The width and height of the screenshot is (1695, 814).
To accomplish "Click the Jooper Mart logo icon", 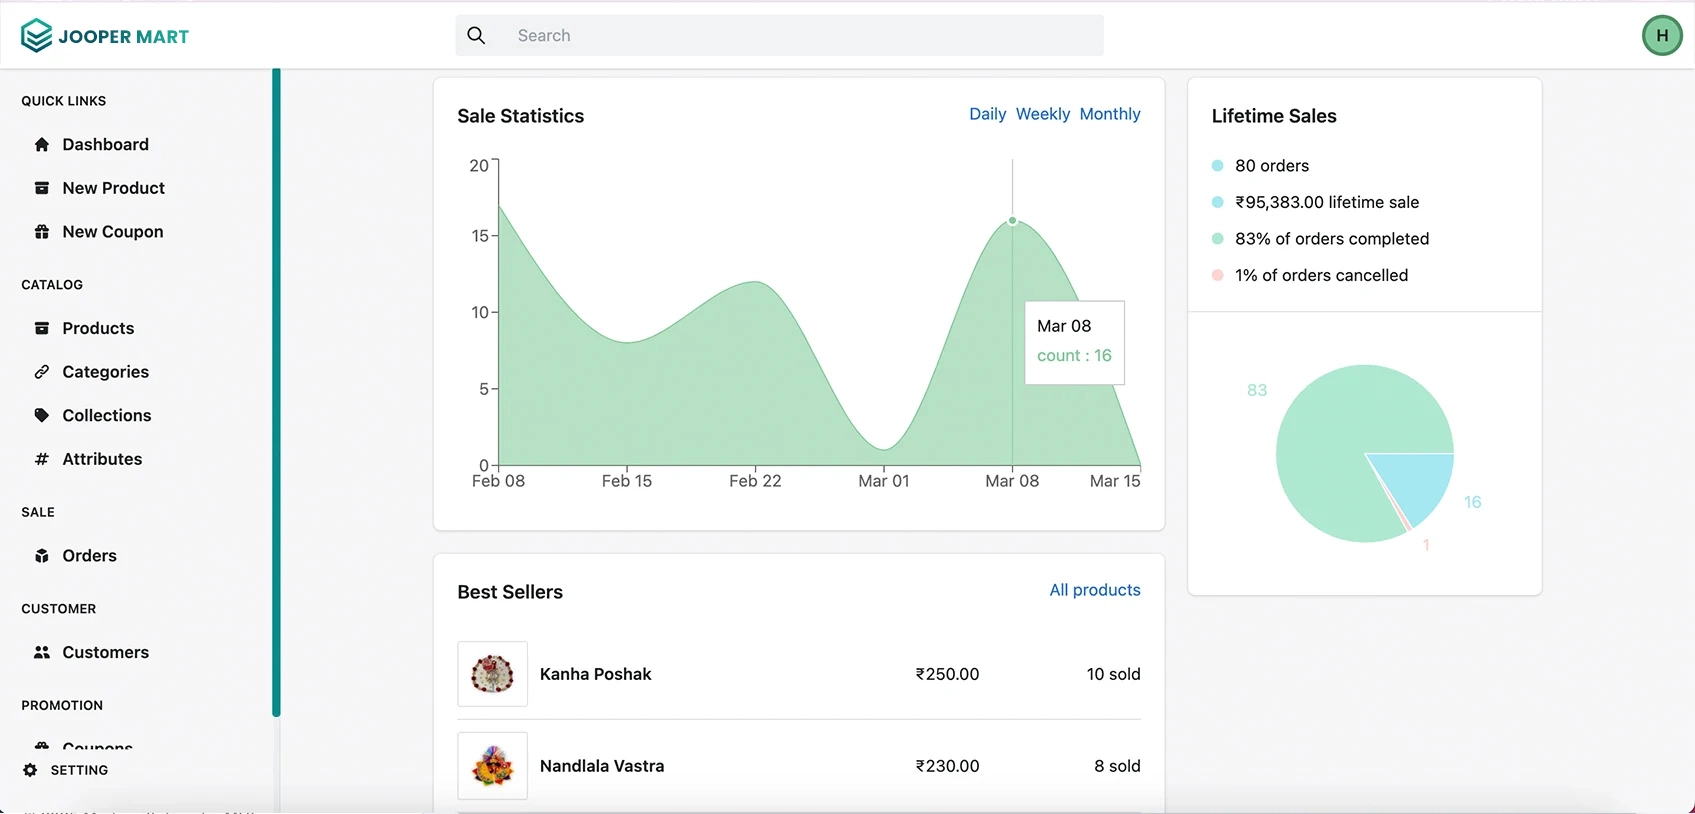I will [36, 36].
